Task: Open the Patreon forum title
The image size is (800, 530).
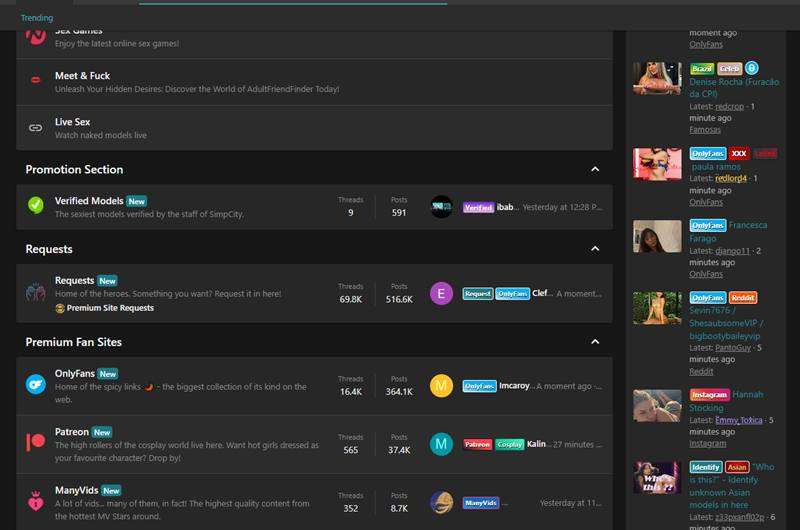Action: point(72,432)
